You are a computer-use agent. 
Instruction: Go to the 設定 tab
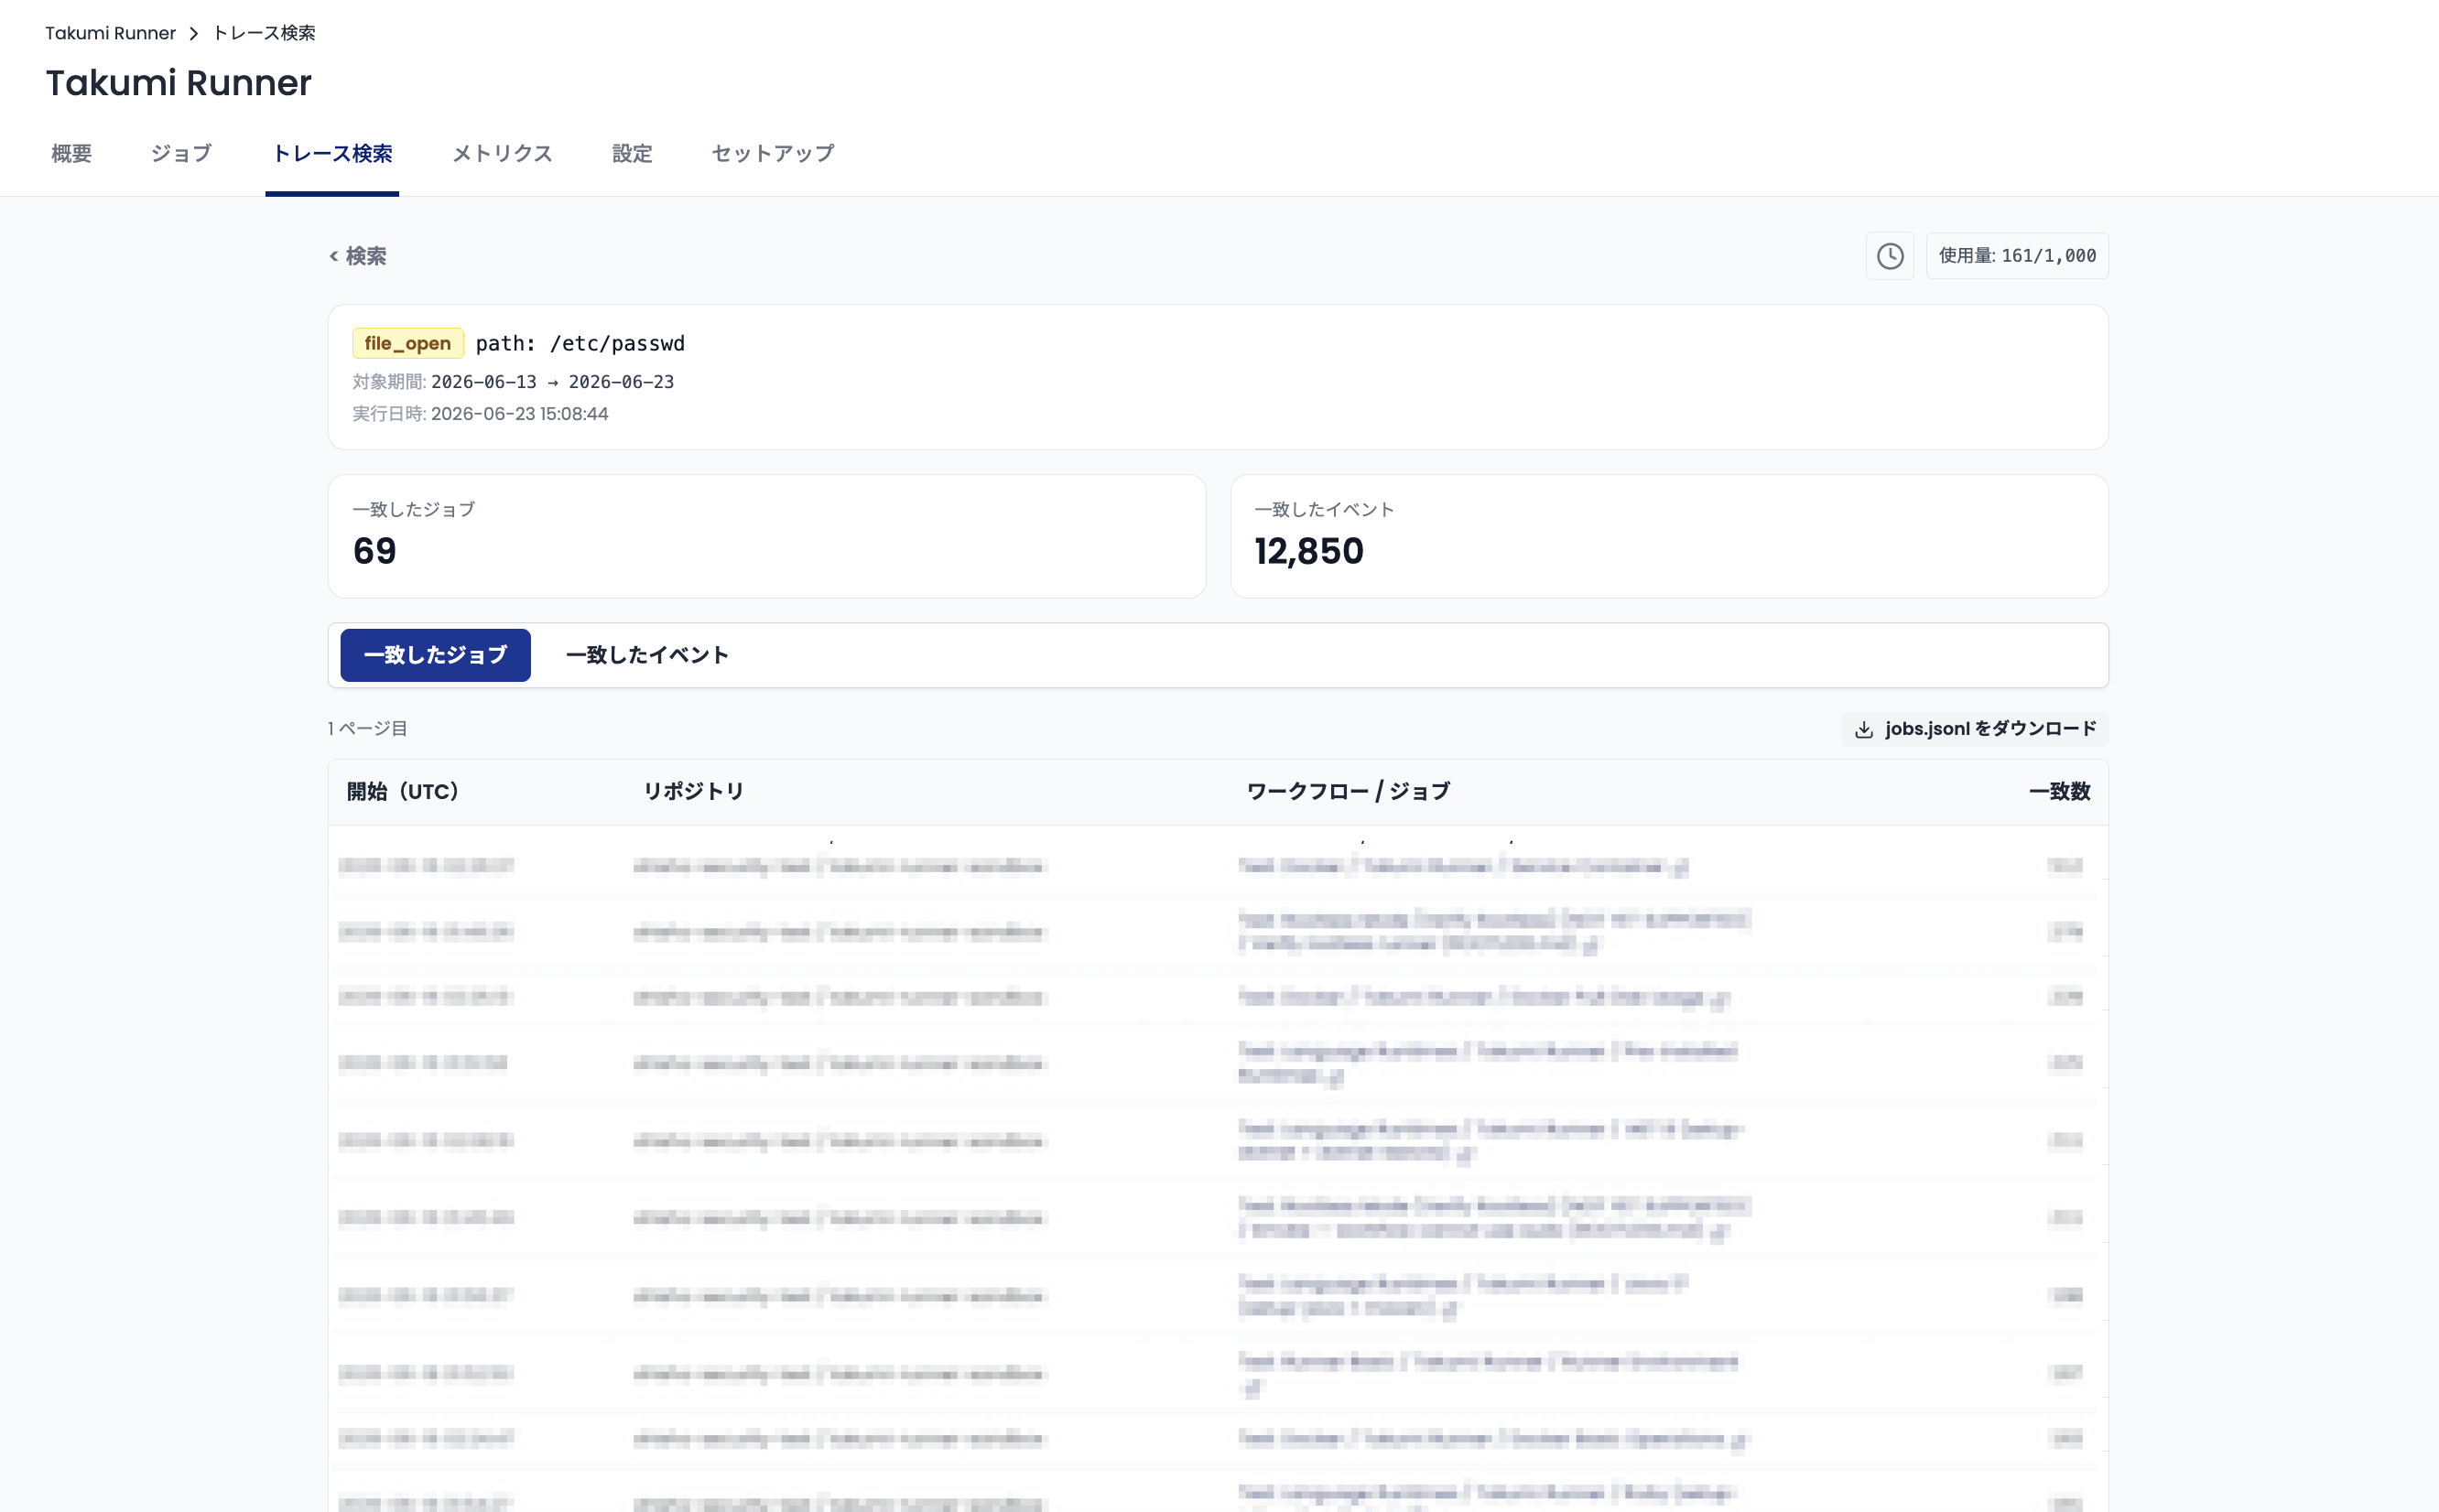[632, 154]
